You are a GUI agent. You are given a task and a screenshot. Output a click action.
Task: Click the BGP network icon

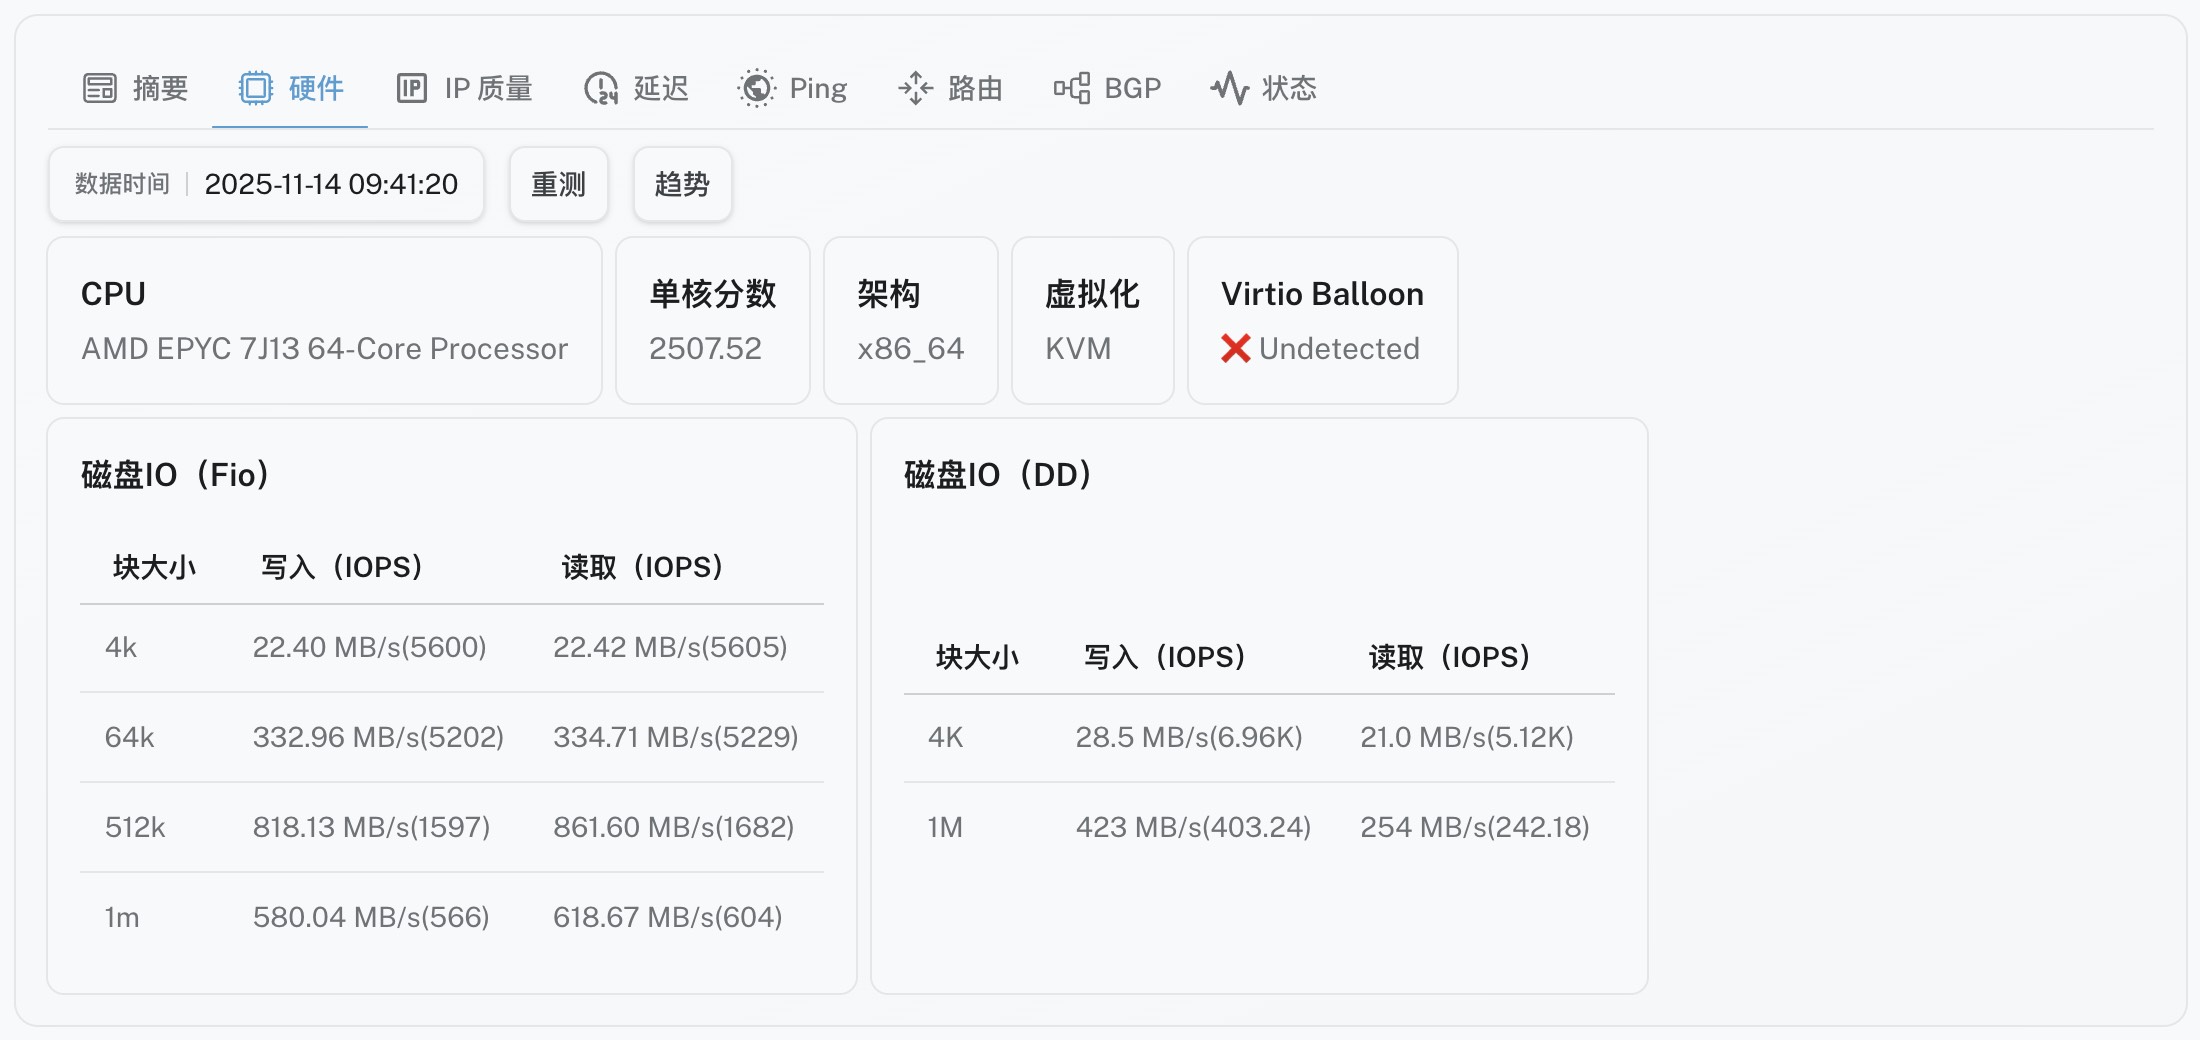(1072, 88)
